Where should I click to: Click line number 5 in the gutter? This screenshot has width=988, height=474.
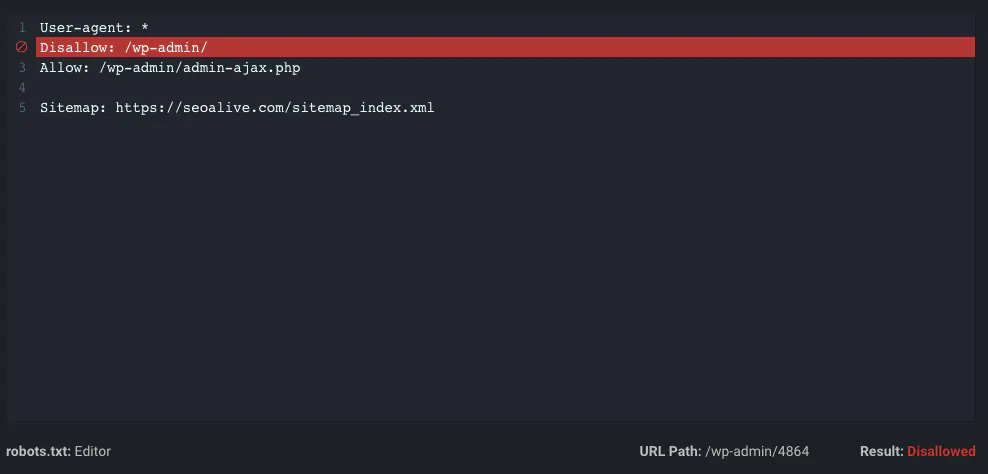(x=21, y=108)
